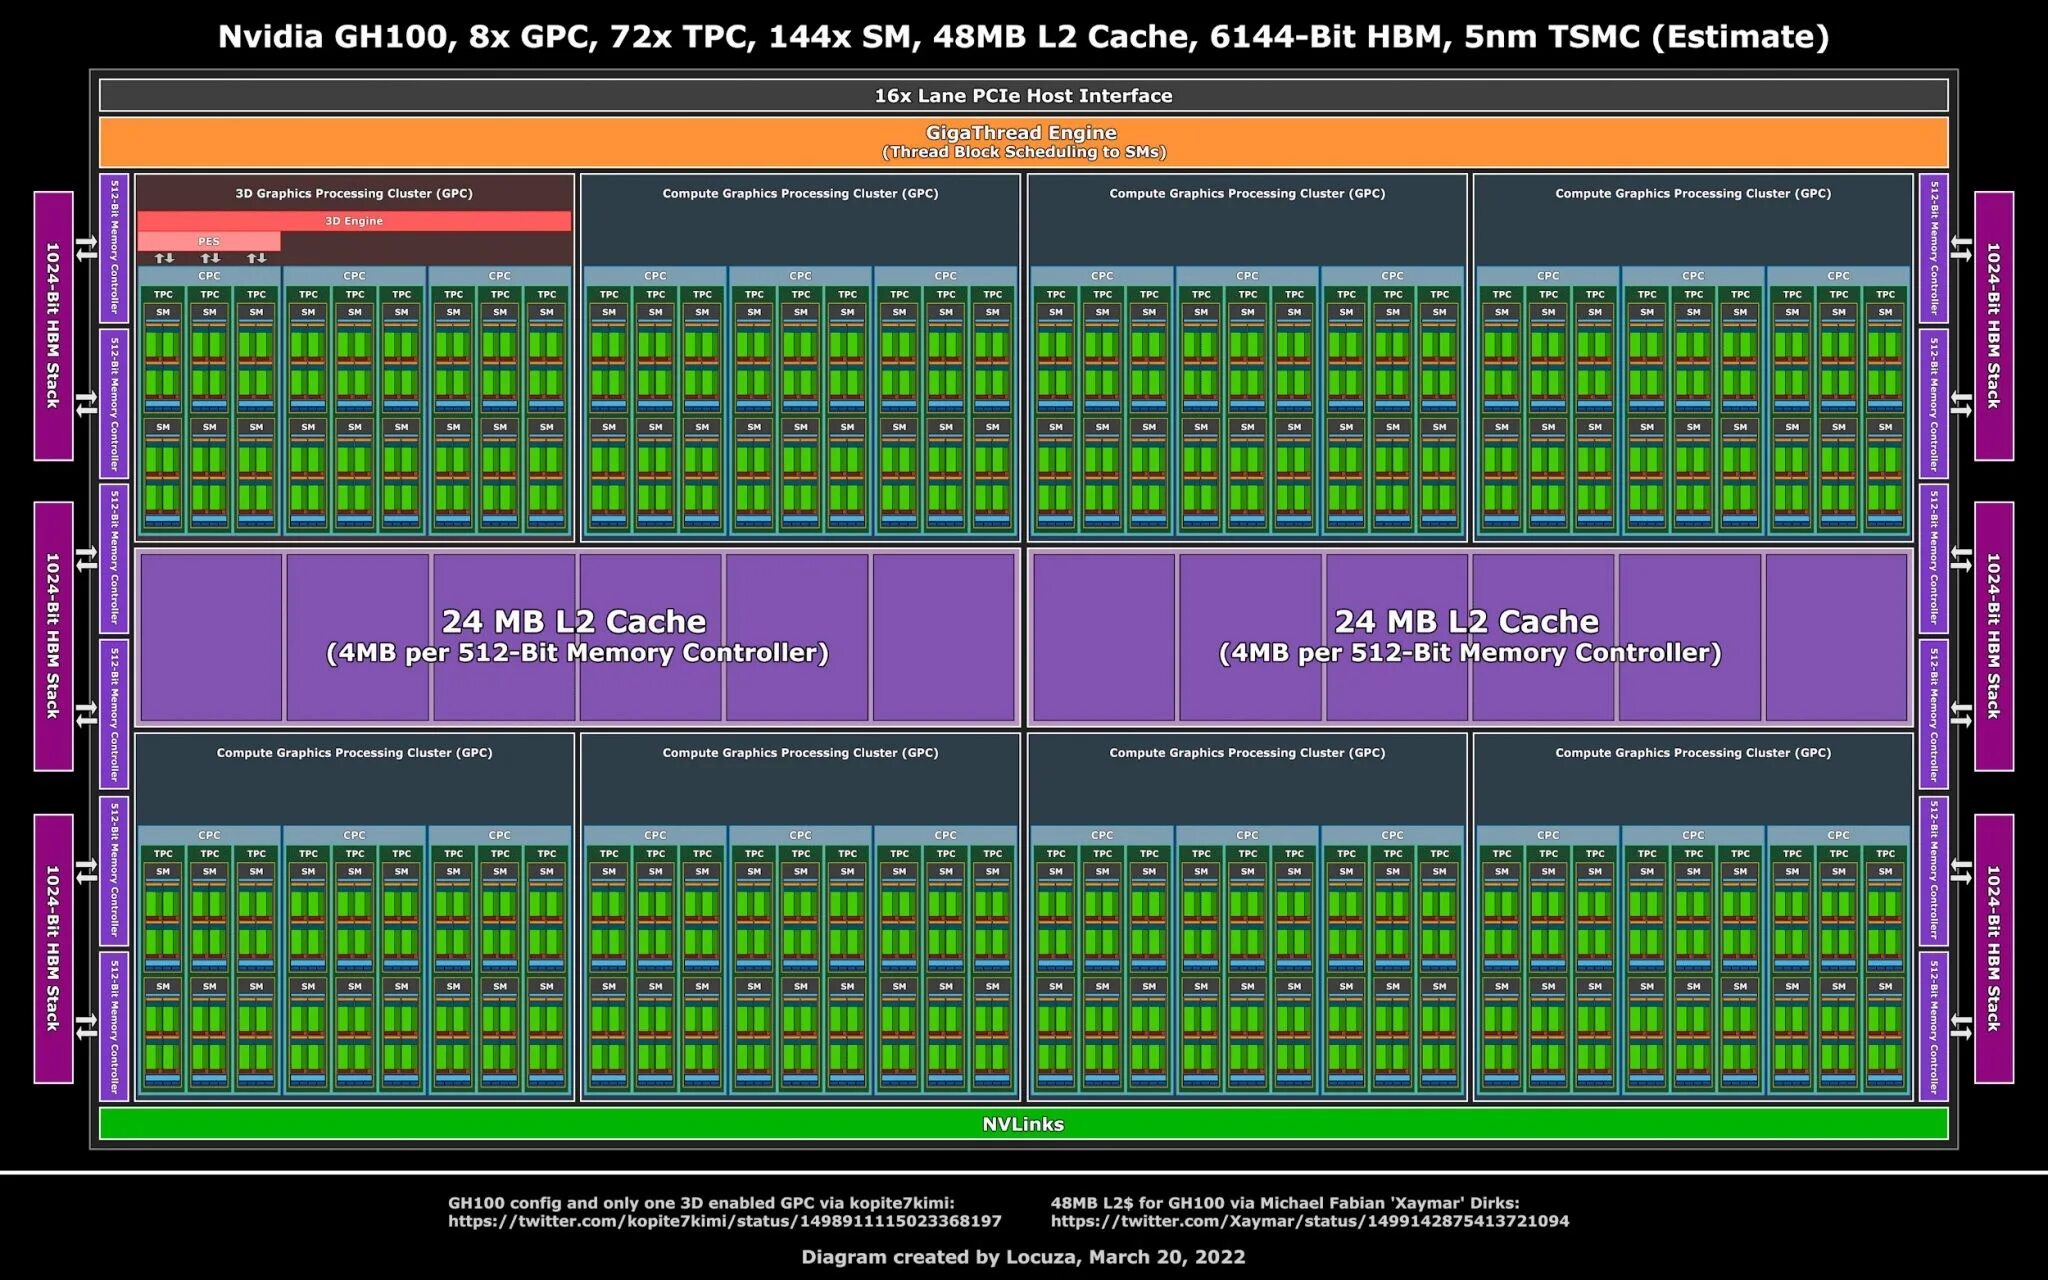
Task: Select the 3D Graphics Processing Cluster (GPC) label
Action: point(354,193)
